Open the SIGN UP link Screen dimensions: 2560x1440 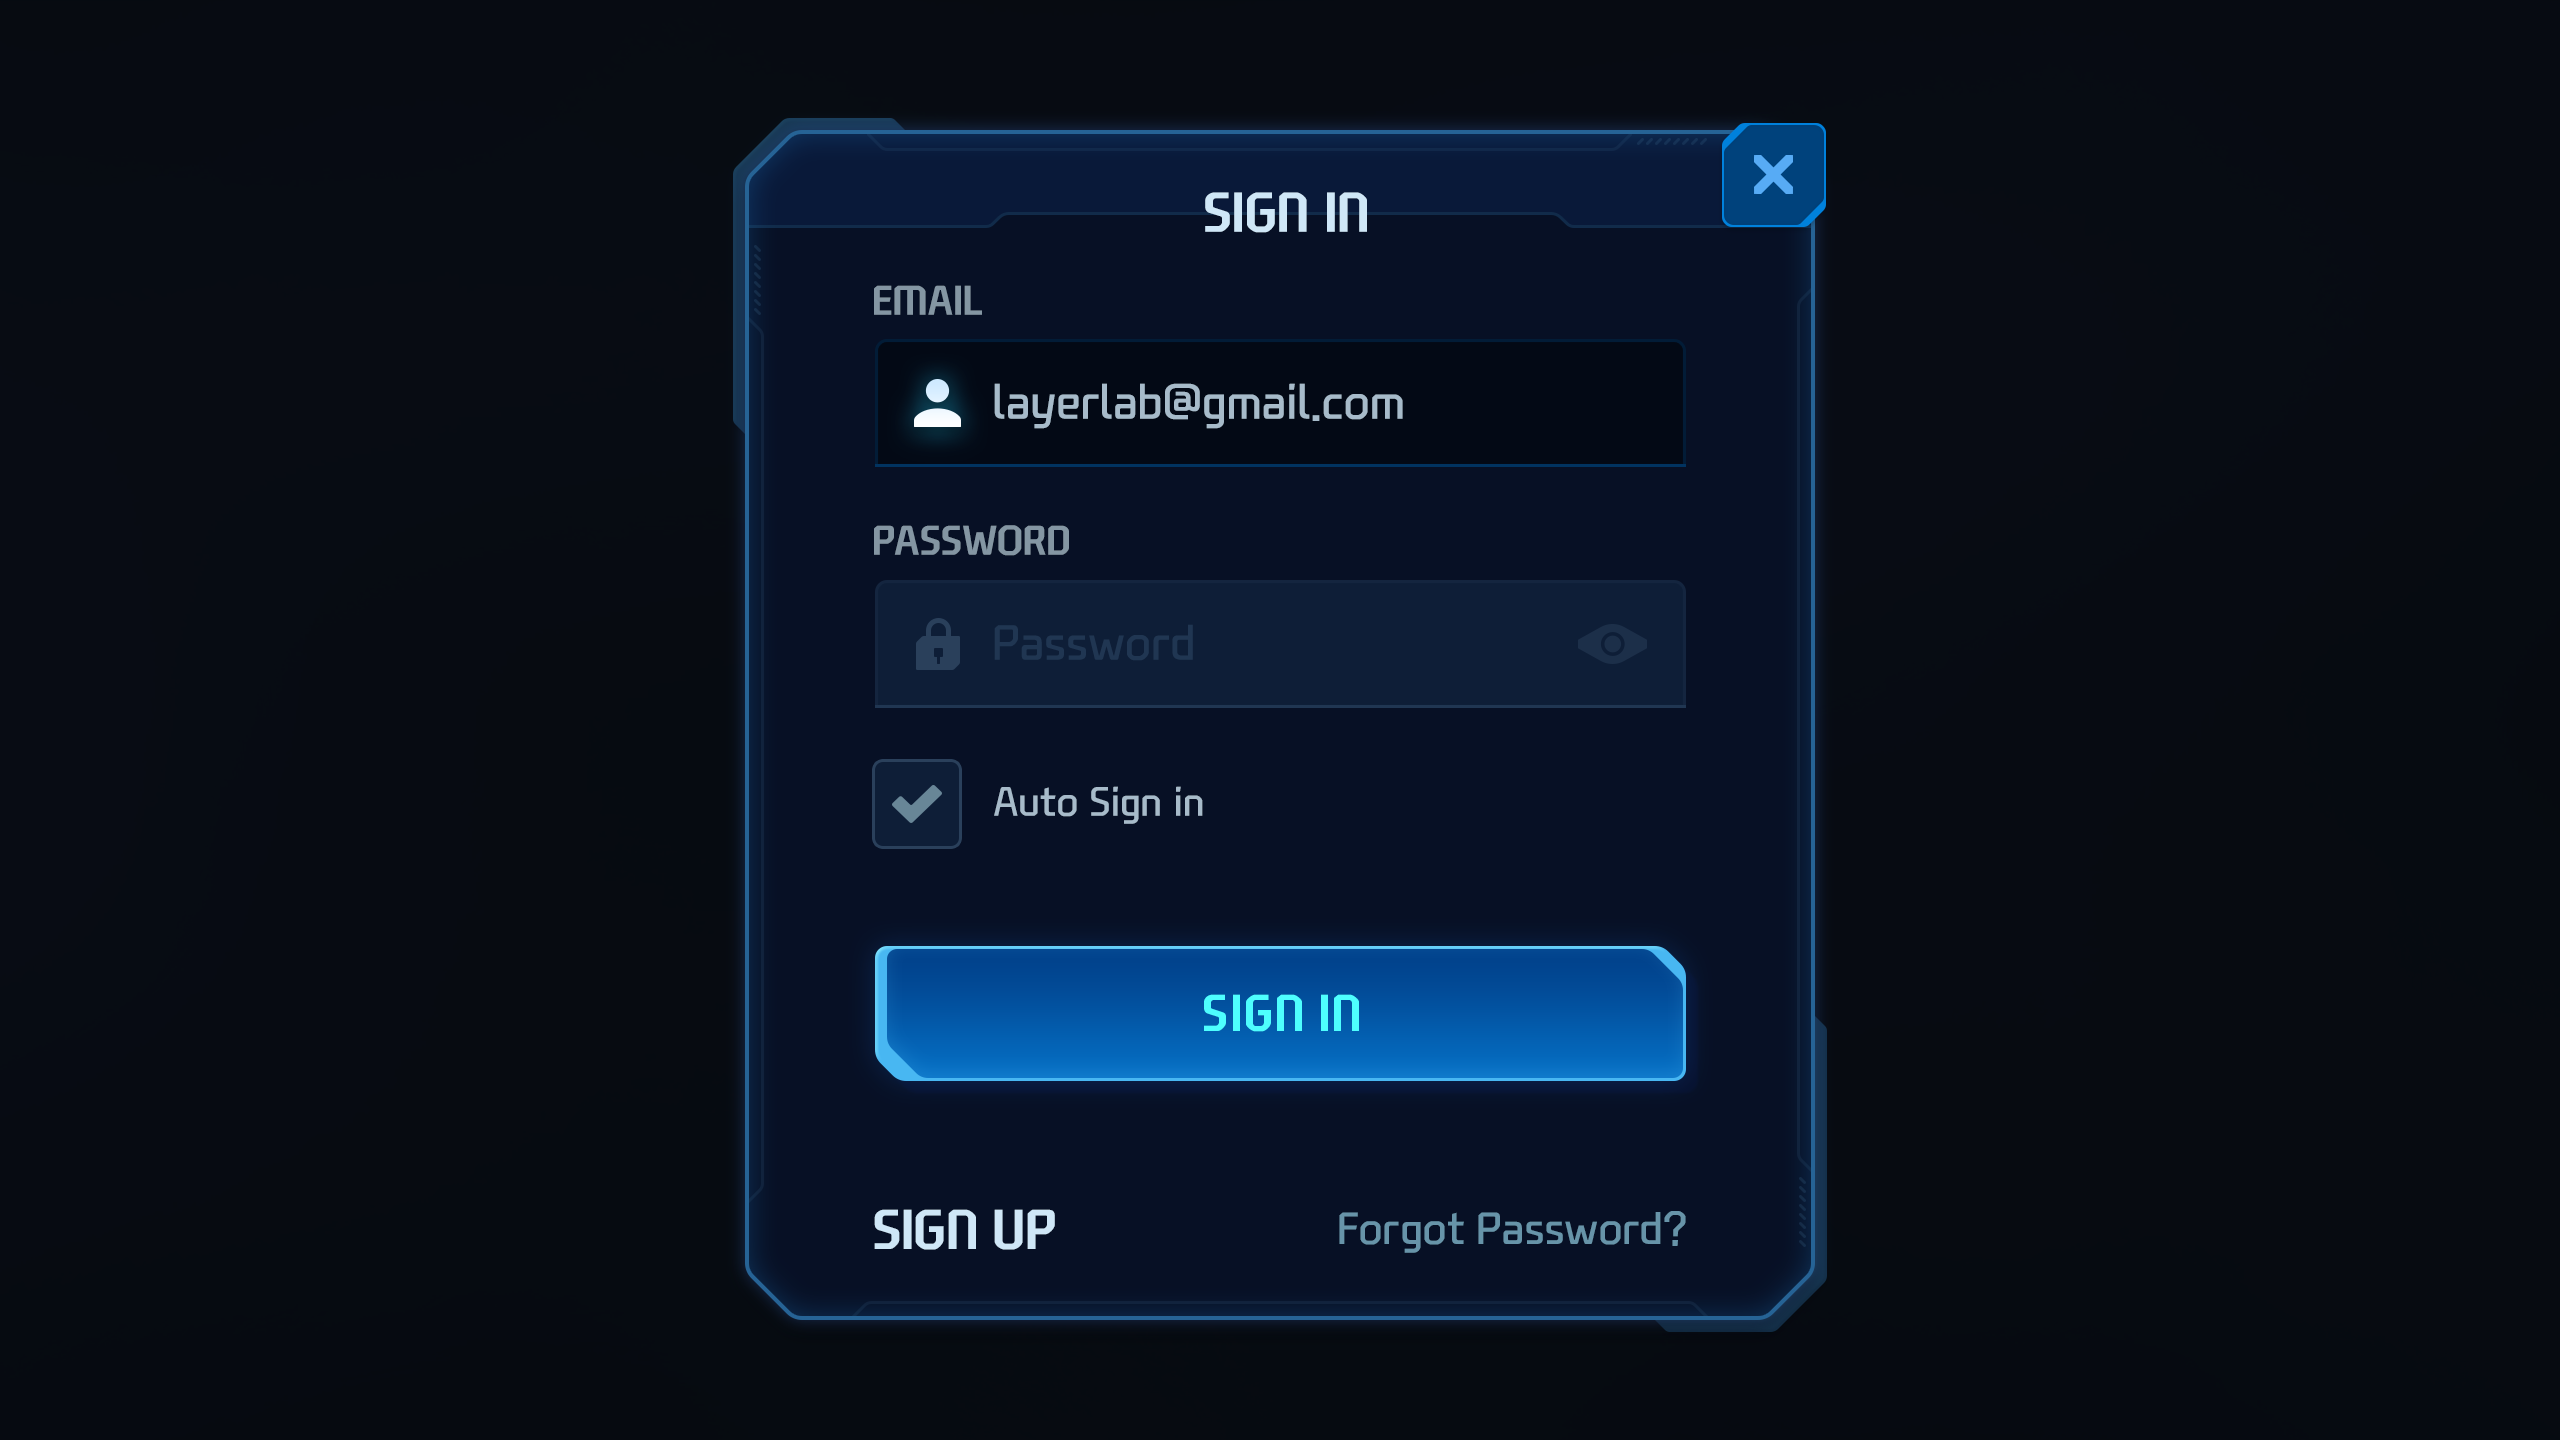pos(964,1229)
